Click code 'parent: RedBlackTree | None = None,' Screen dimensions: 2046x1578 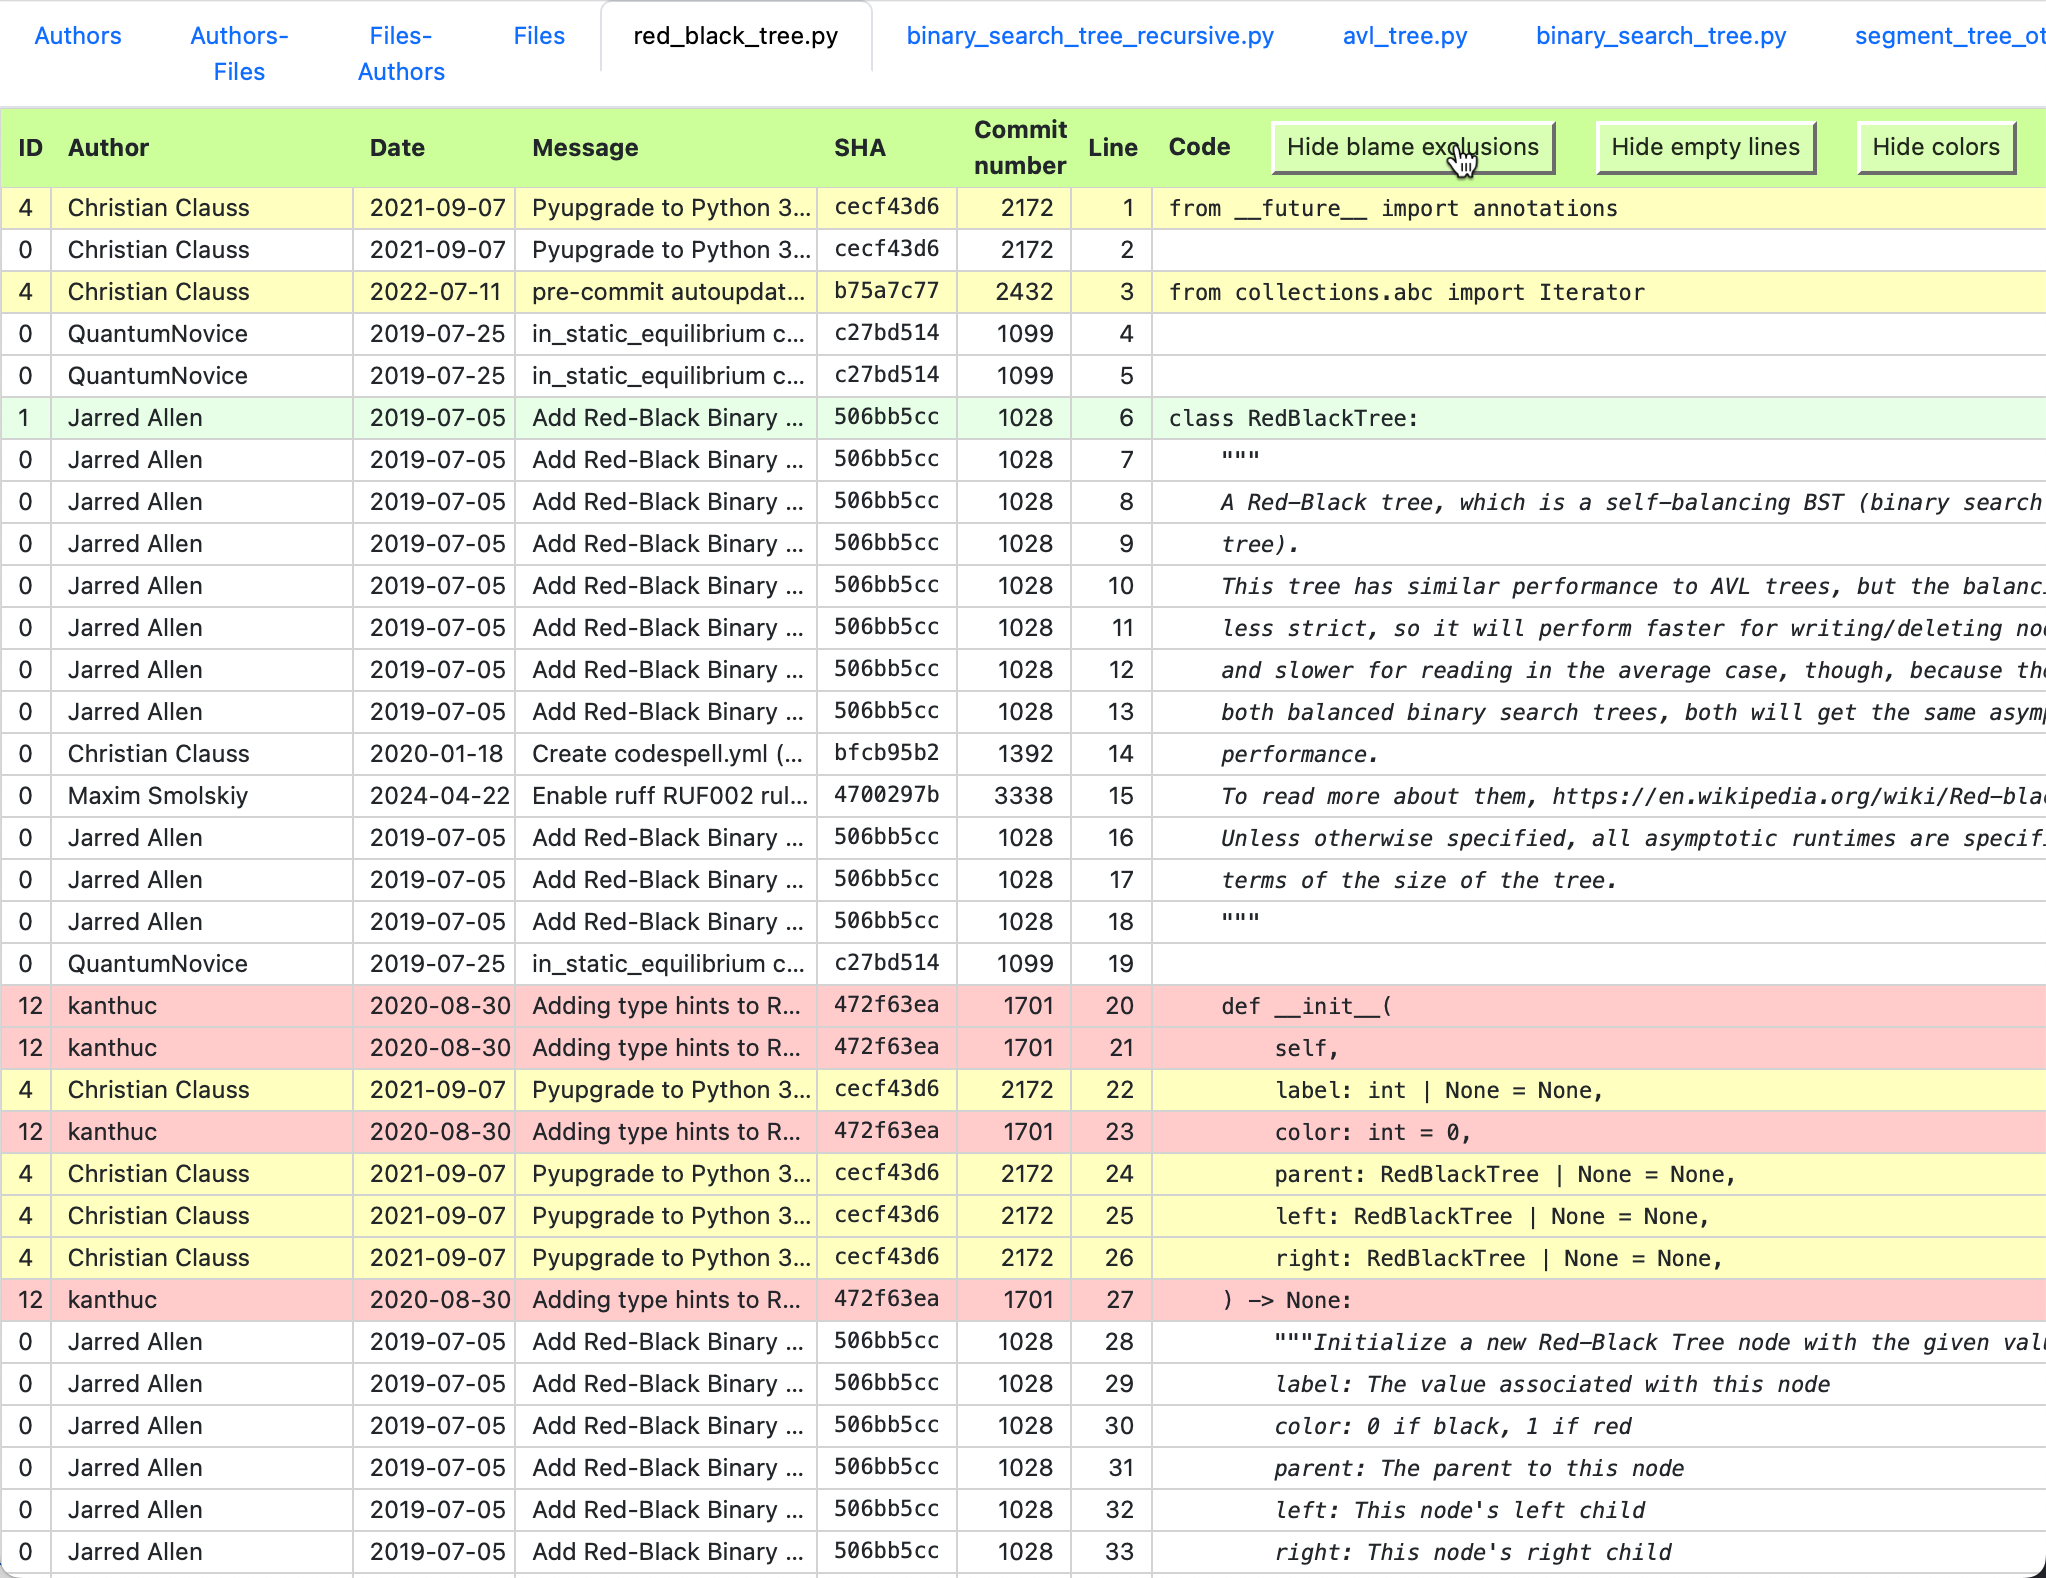(1505, 1174)
